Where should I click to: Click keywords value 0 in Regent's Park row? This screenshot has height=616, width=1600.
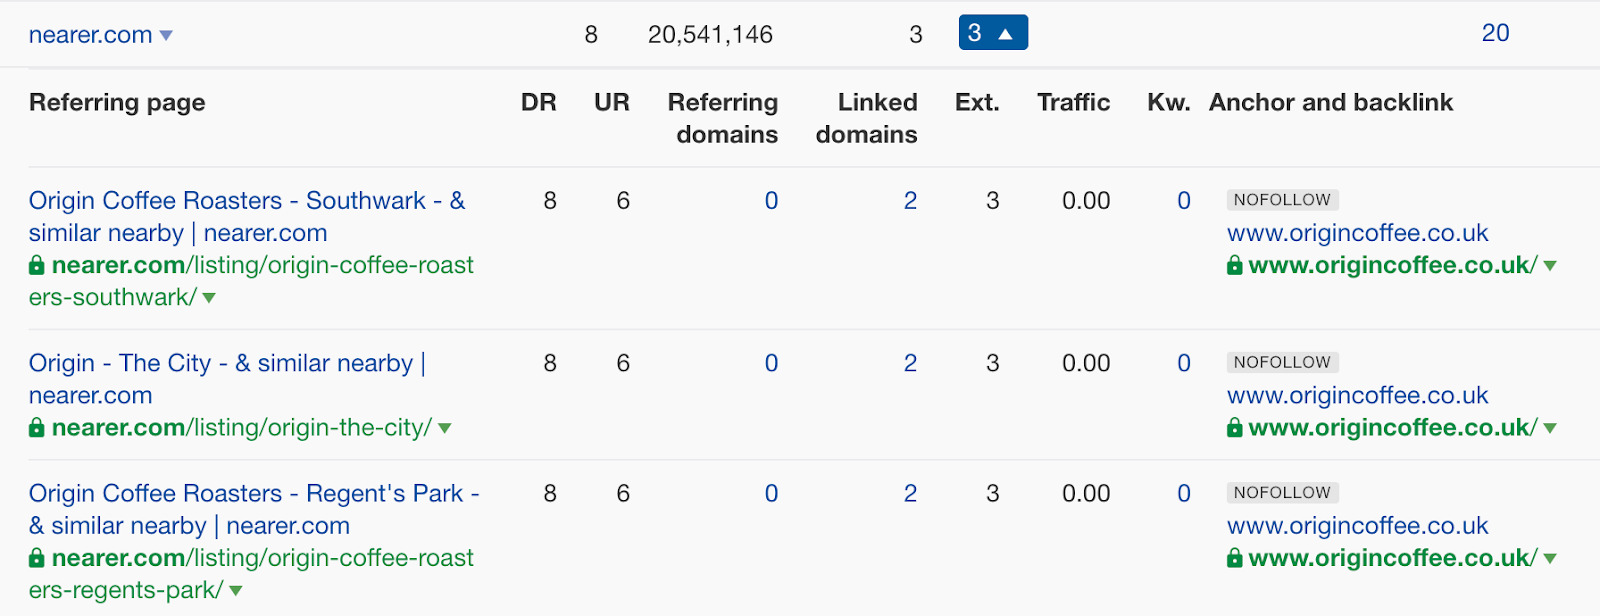coord(1184,493)
